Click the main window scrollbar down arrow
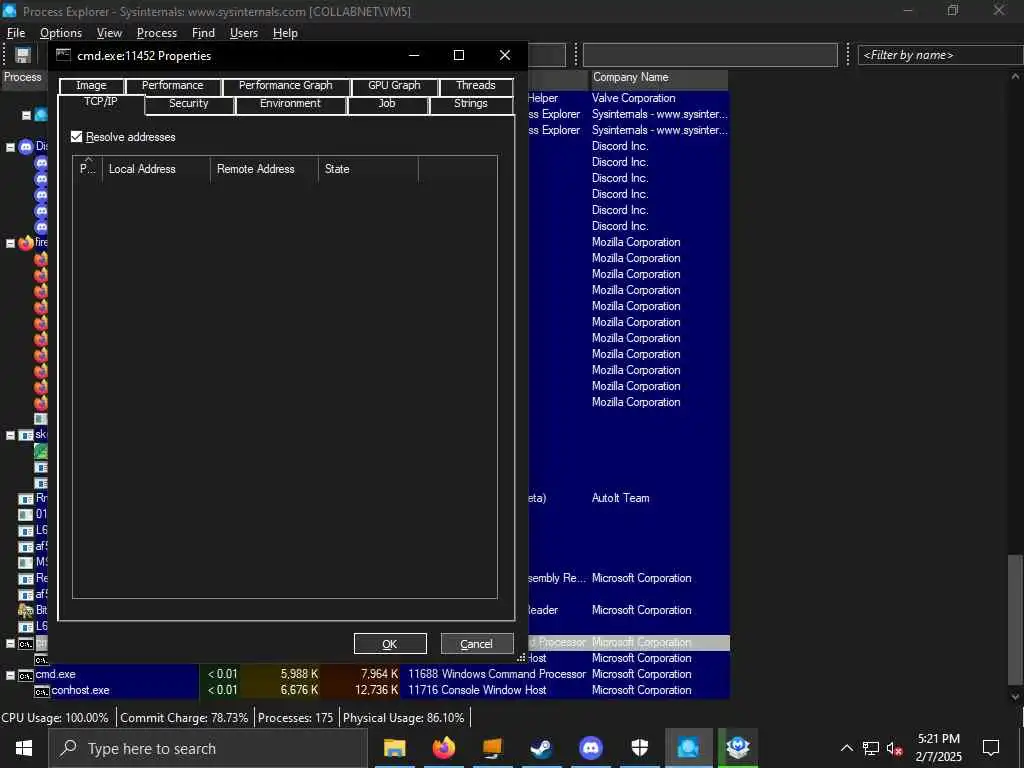Screen dimensions: 1024x768 (1015, 696)
